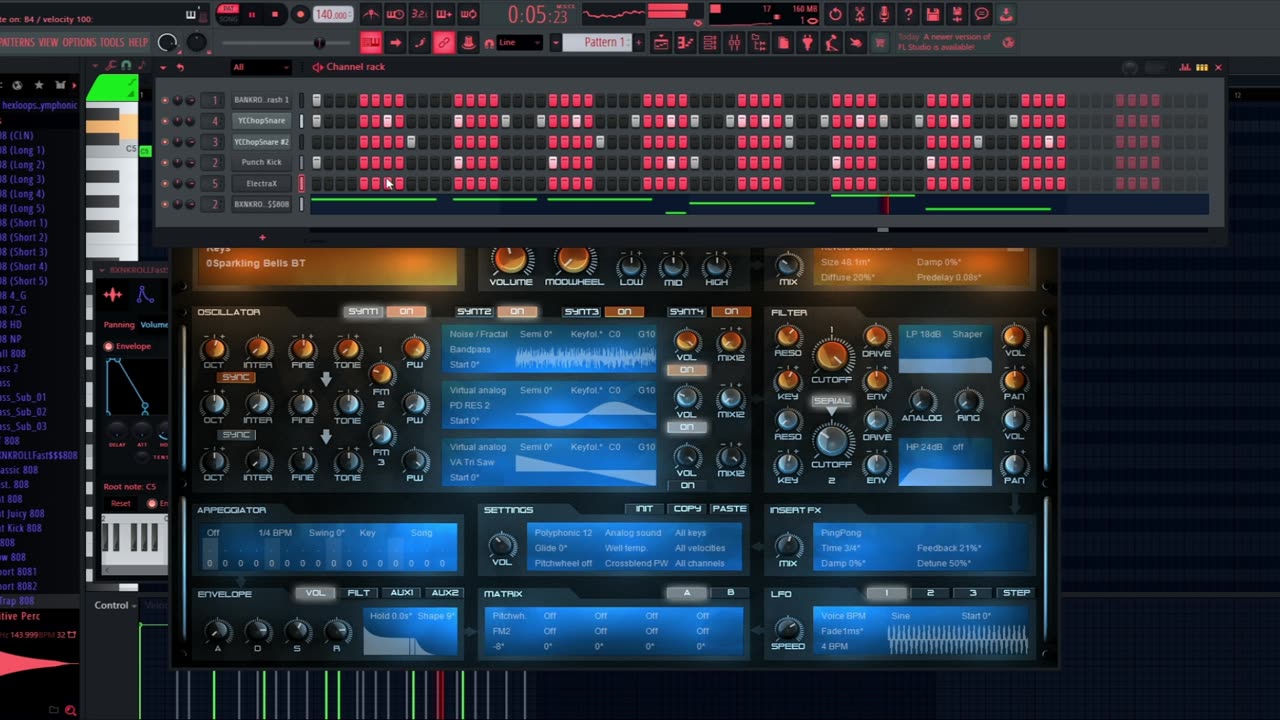This screenshot has height=720, width=1280.
Task: Click the star favorites icon in browser
Action: pos(40,85)
